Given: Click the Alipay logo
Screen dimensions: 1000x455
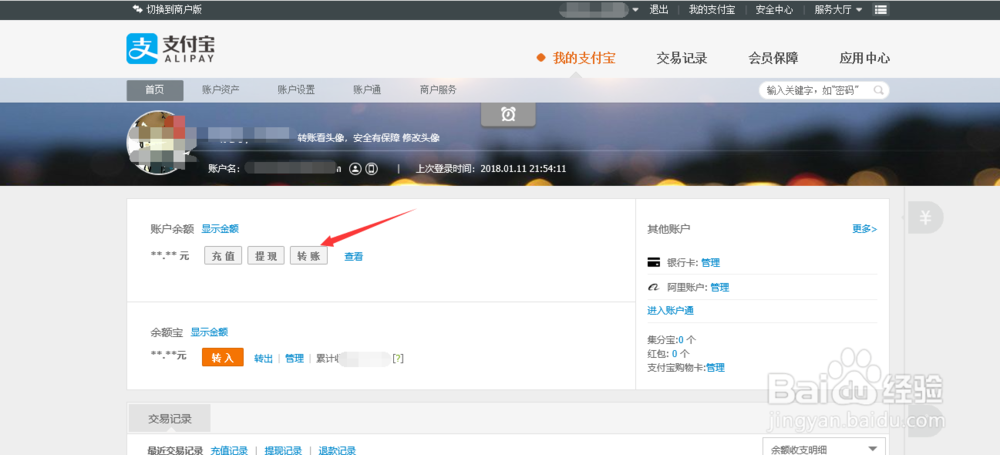Looking at the screenshot, I should [170, 48].
